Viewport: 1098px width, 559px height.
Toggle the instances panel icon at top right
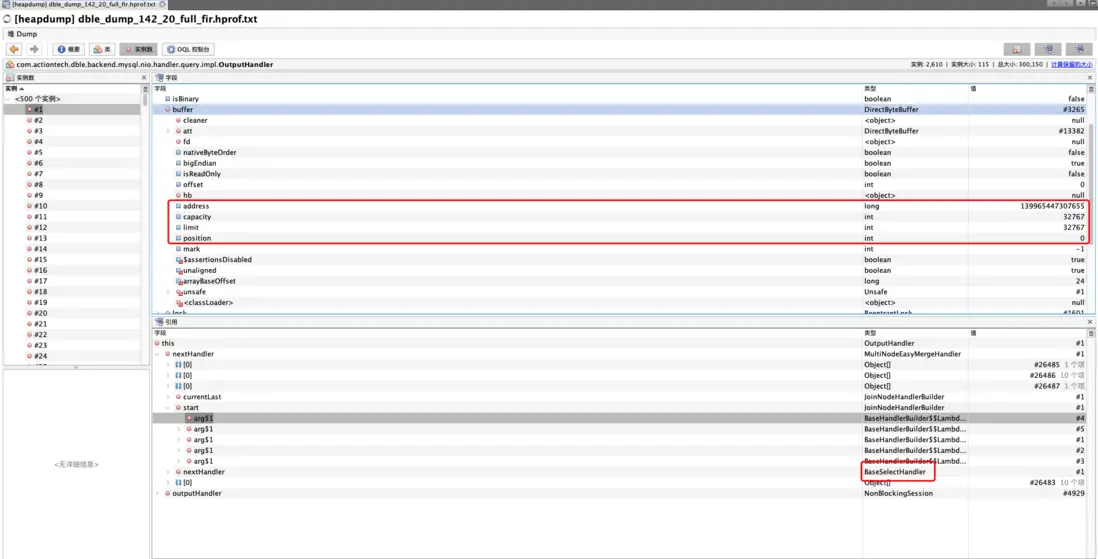coord(1017,49)
